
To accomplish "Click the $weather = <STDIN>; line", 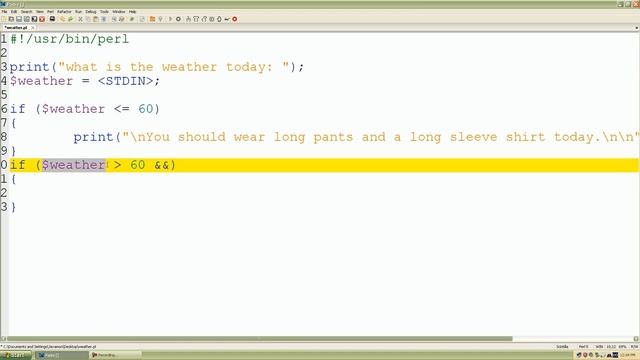I will [85, 81].
